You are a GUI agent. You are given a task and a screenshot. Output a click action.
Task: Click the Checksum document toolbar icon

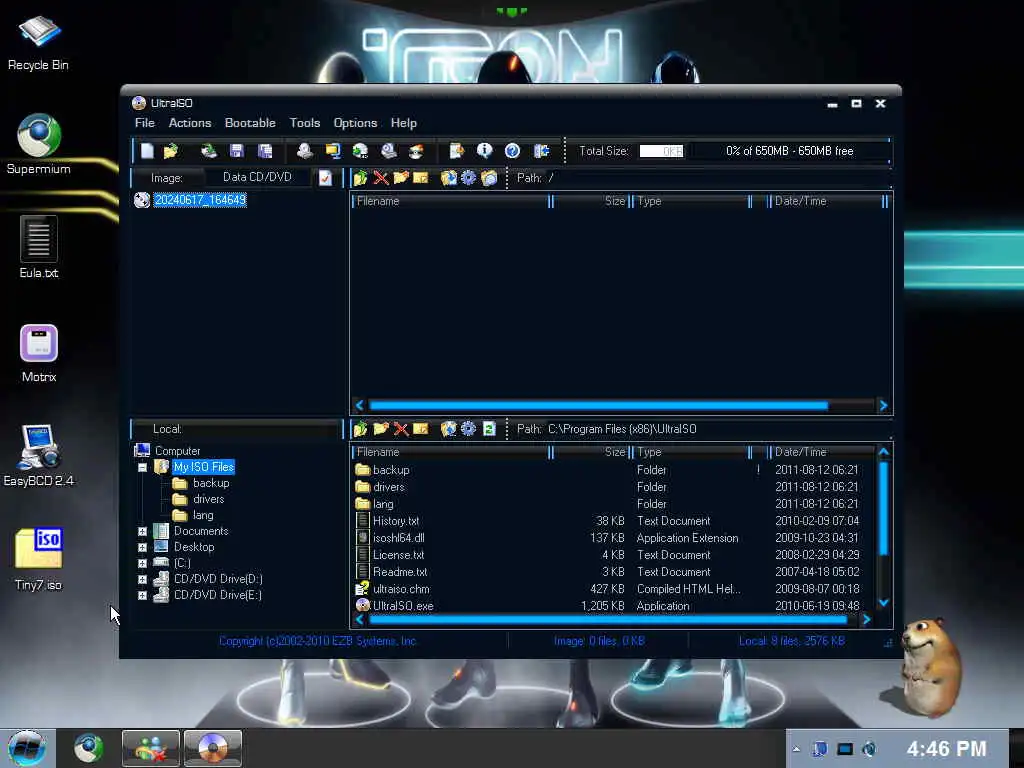click(x=456, y=151)
